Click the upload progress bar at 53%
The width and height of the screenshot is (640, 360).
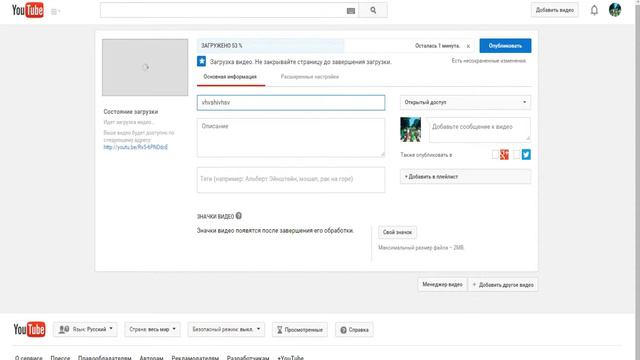(x=336, y=46)
